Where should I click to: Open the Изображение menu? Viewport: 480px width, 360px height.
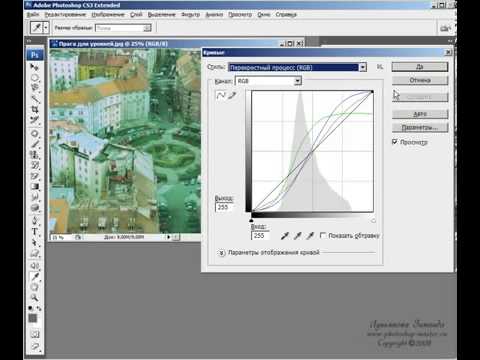tap(108, 15)
